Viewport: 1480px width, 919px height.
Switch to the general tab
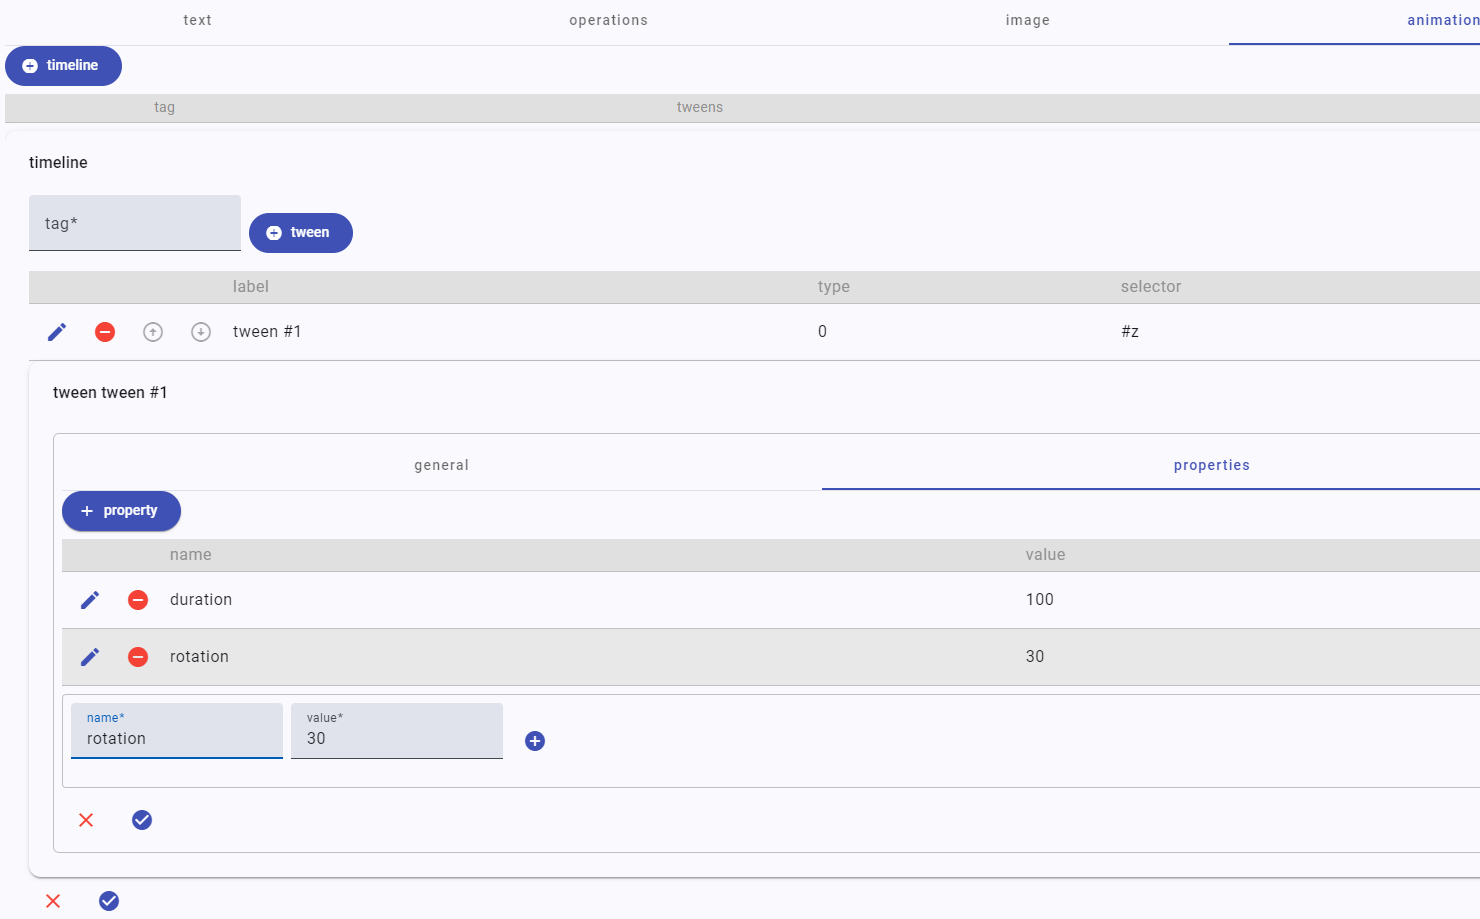[441, 465]
